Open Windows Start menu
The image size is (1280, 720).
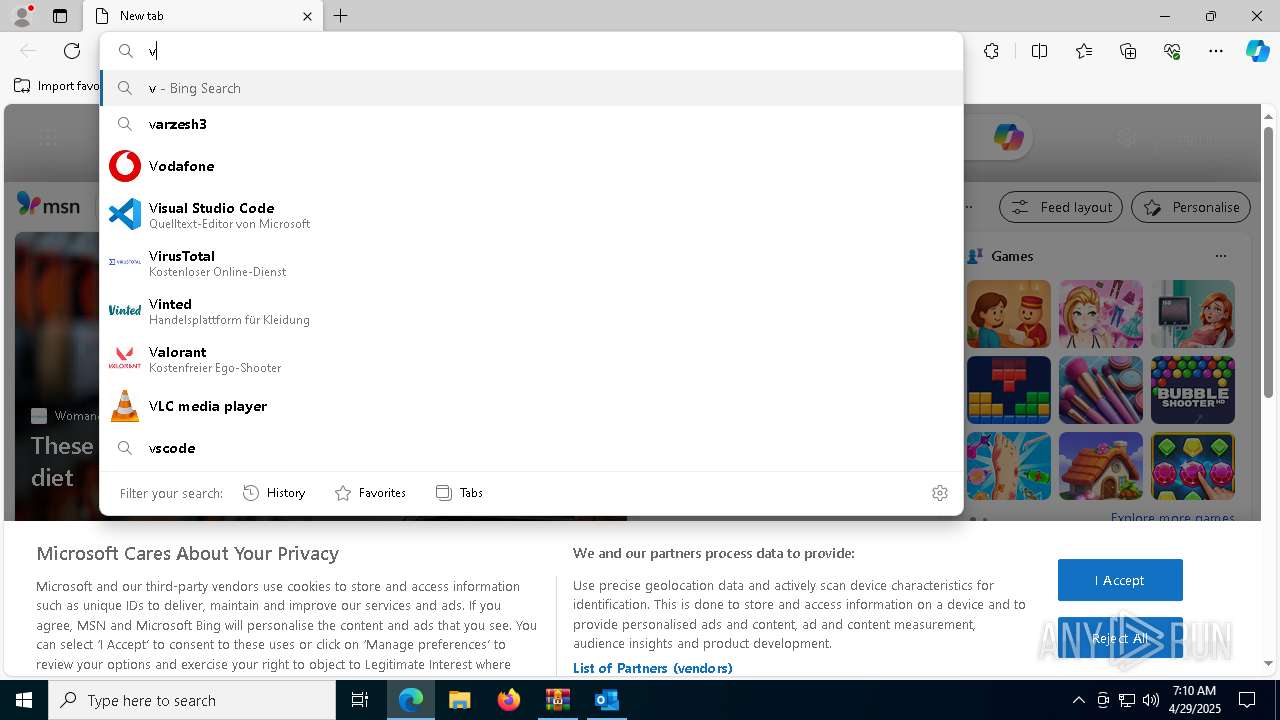pyautogui.click(x=24, y=700)
